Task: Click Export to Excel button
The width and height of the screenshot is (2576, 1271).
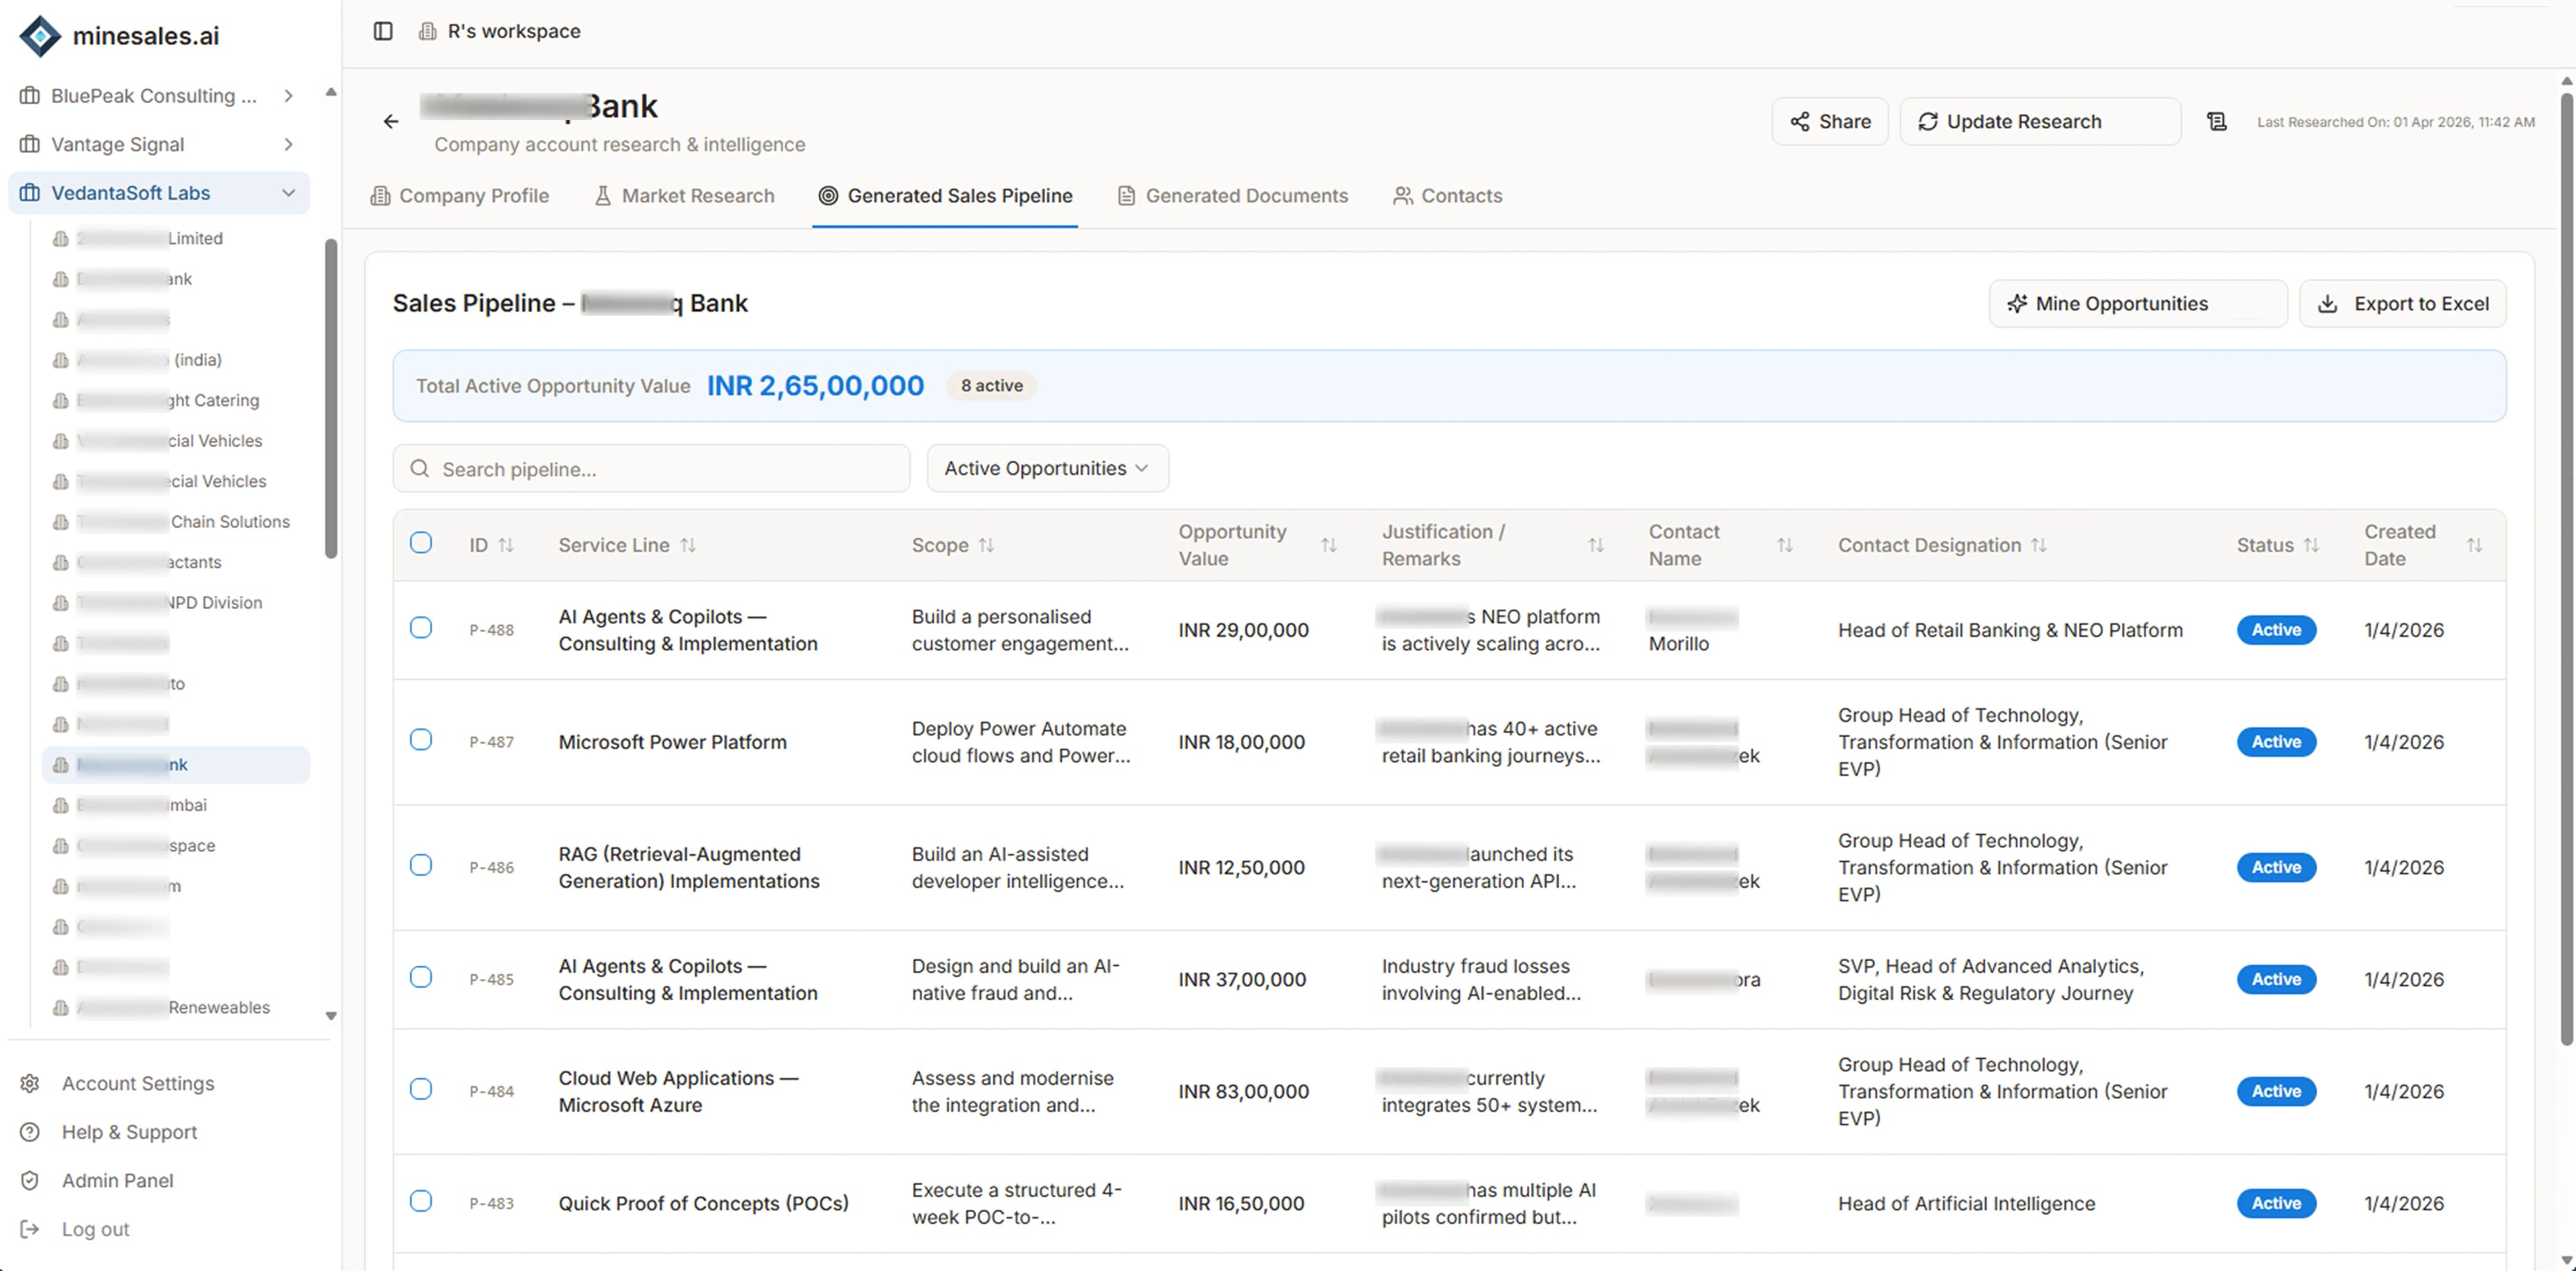Action: click(x=2403, y=303)
